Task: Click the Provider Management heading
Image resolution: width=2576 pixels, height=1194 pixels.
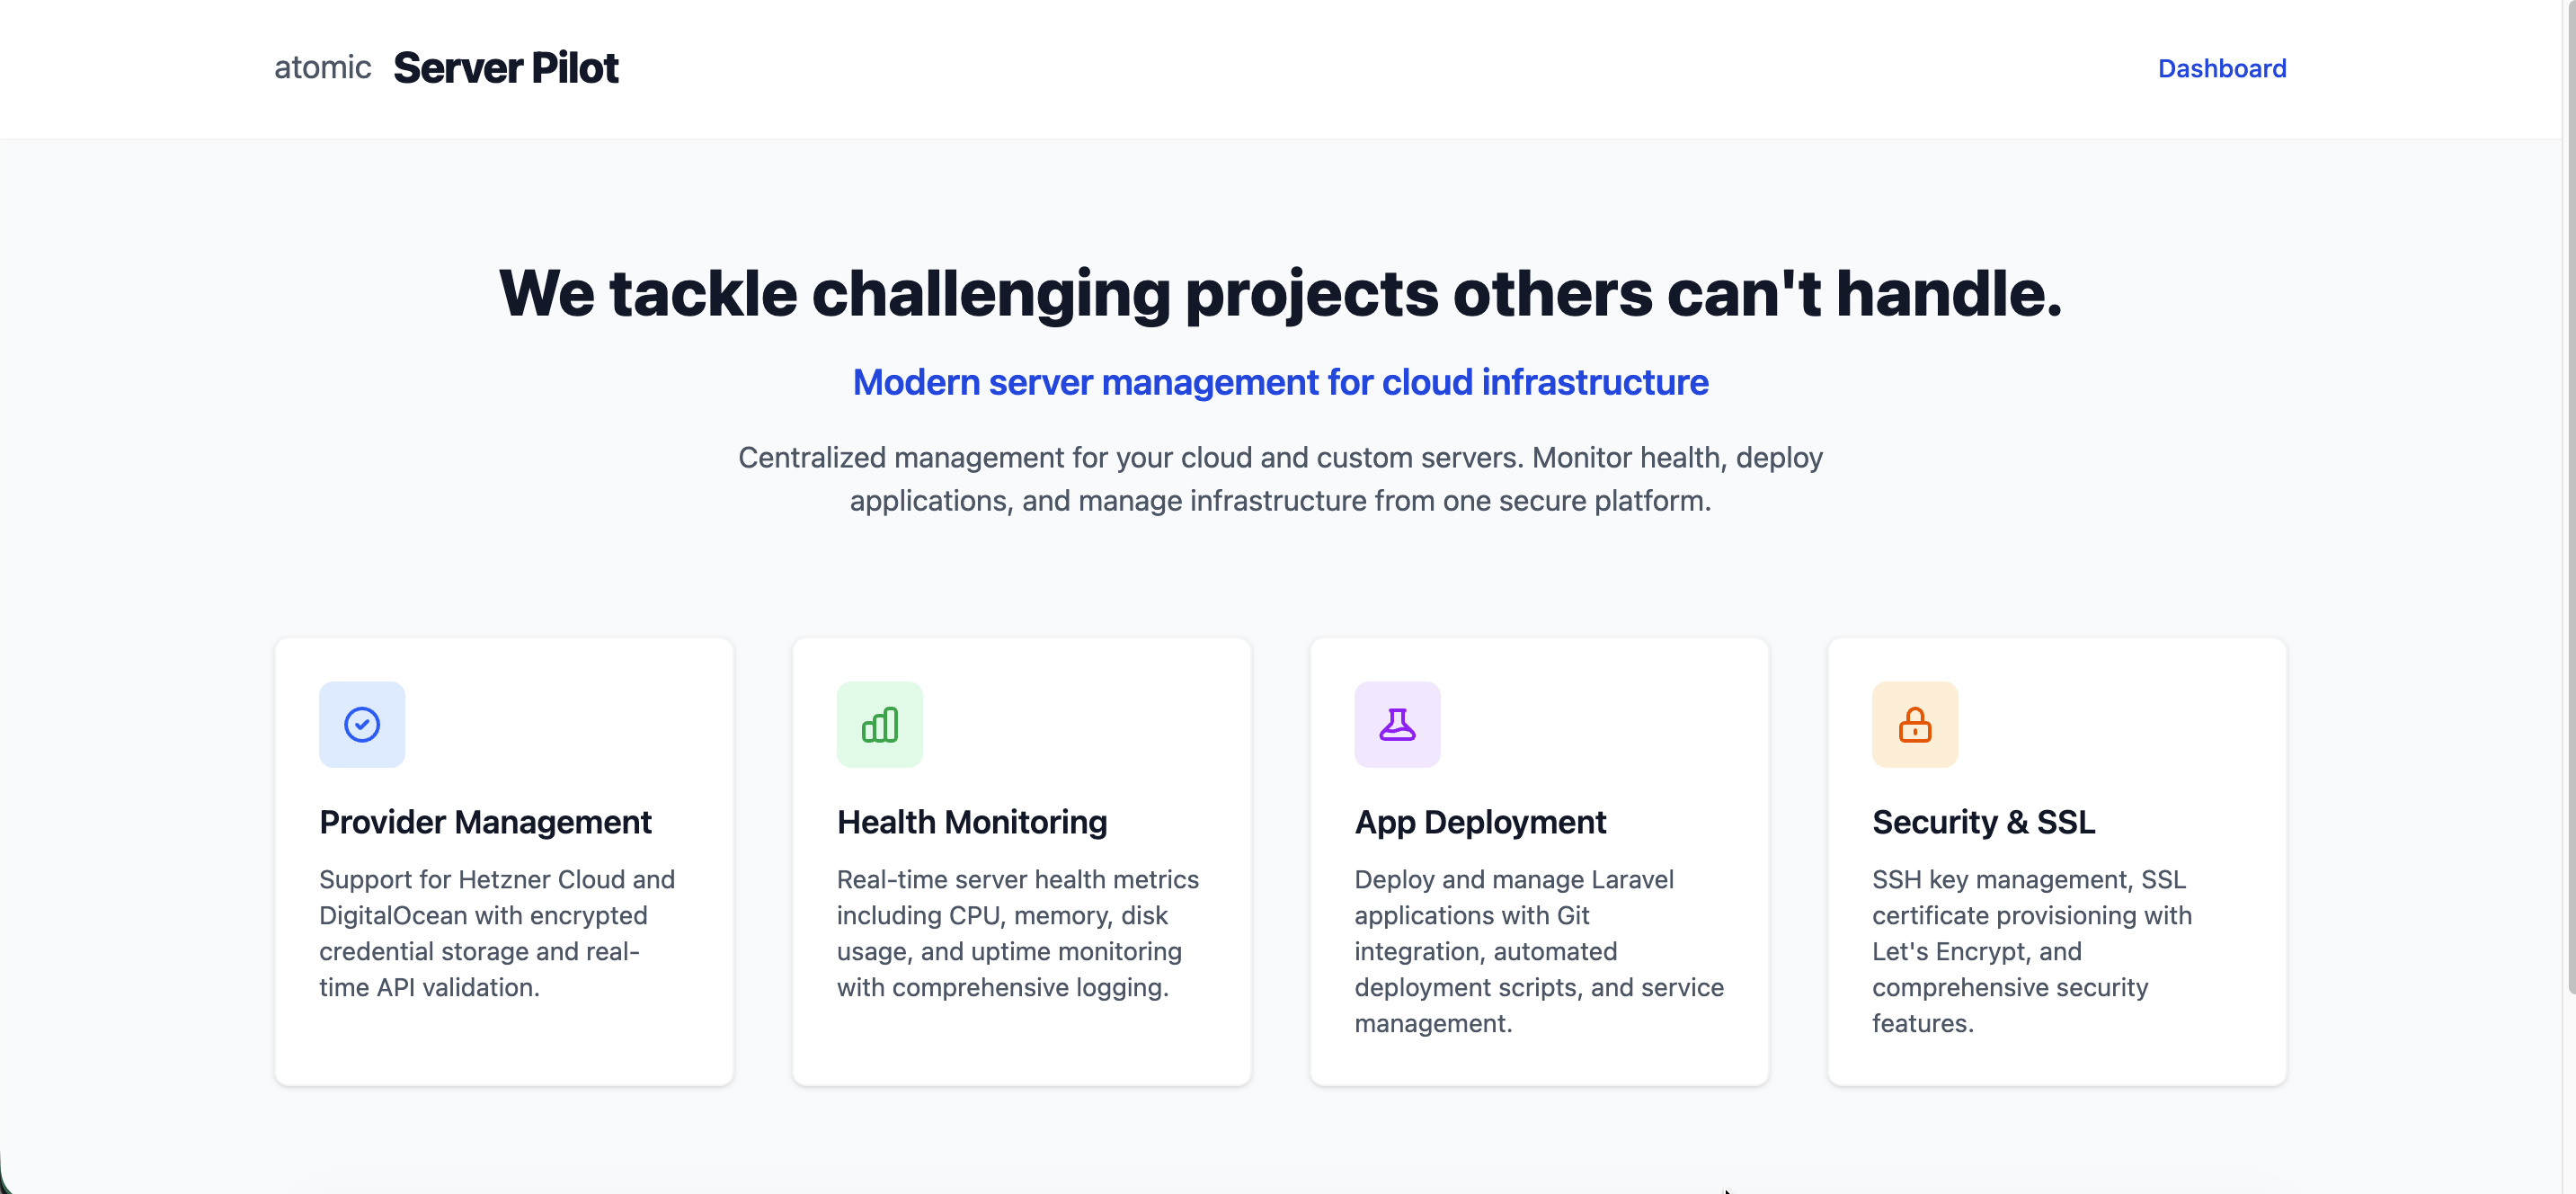Action: point(485,822)
